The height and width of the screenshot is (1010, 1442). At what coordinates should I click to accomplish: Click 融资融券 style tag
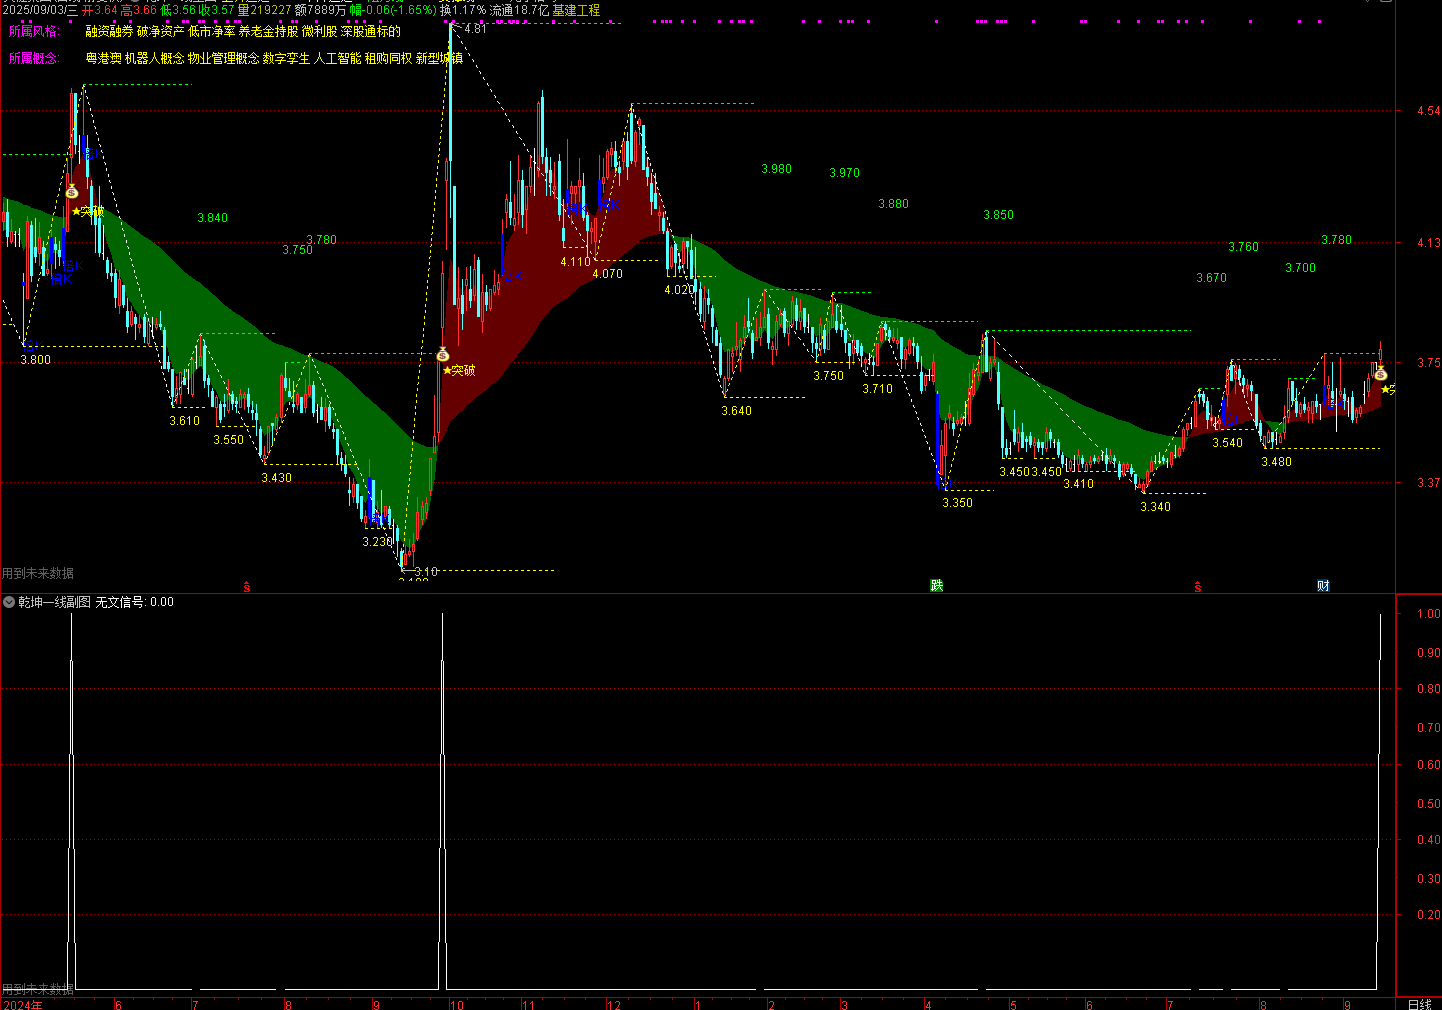pos(109,32)
